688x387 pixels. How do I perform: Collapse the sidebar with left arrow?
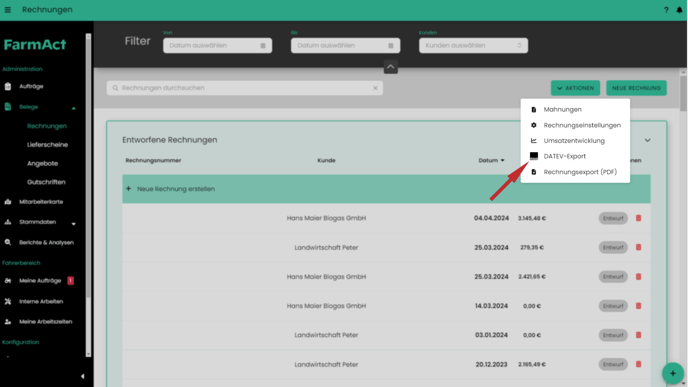82,376
